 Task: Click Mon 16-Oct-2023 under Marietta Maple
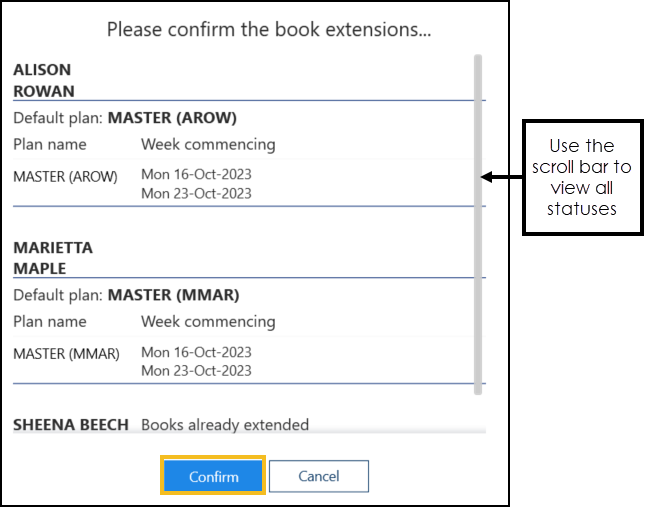tap(196, 352)
